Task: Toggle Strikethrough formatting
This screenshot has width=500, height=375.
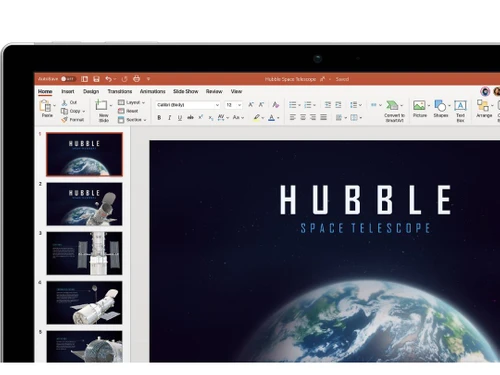Action: click(190, 117)
